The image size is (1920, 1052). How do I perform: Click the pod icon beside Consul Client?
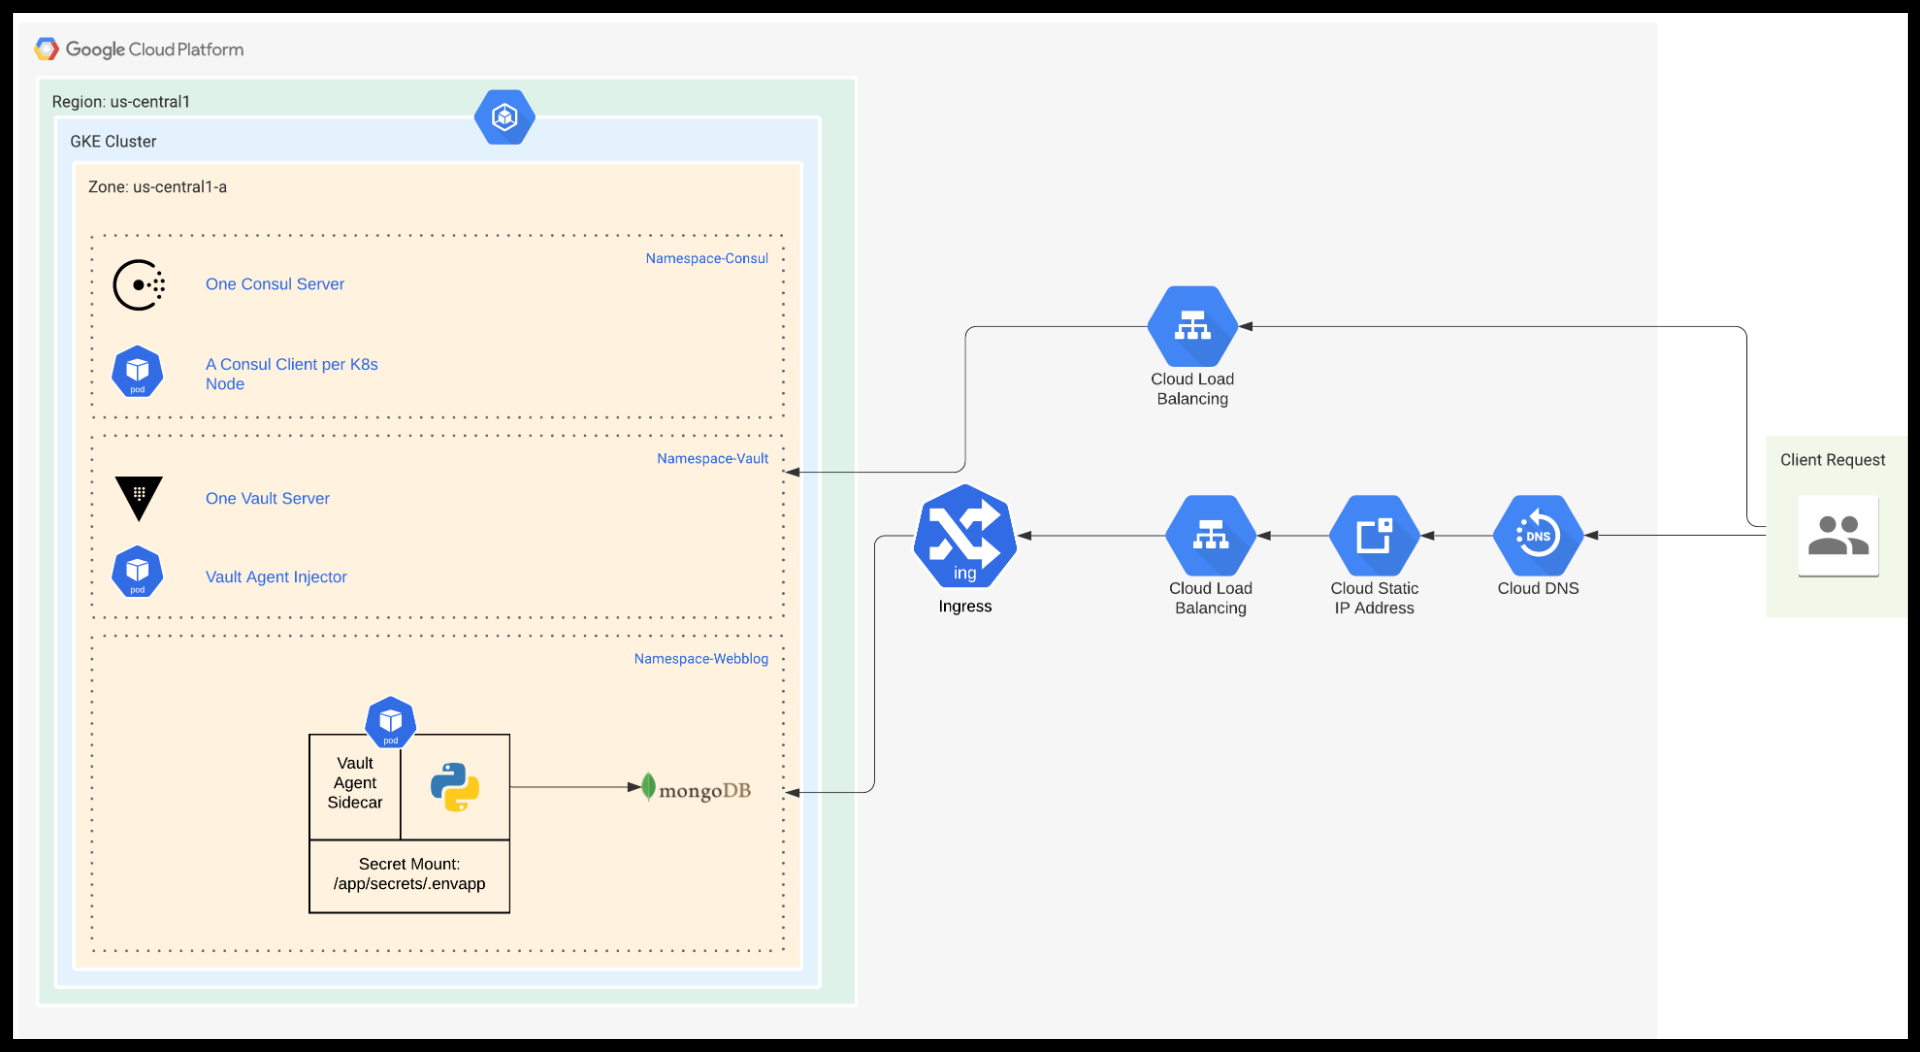tap(137, 371)
